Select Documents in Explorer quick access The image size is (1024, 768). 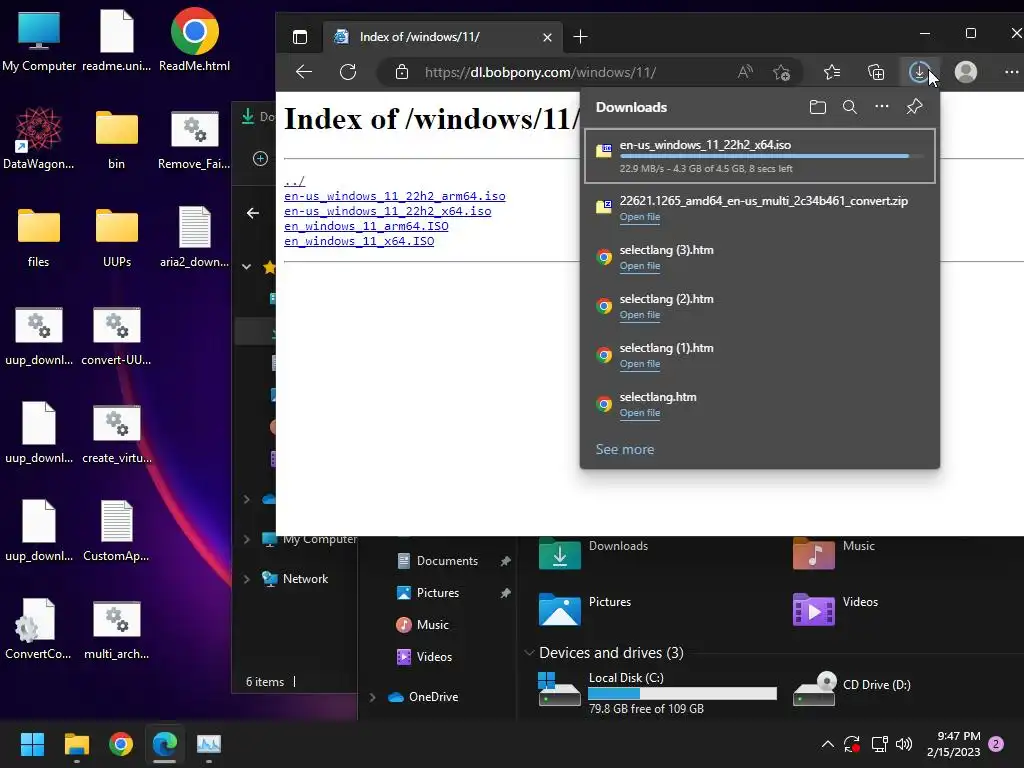pyautogui.click(x=447, y=560)
